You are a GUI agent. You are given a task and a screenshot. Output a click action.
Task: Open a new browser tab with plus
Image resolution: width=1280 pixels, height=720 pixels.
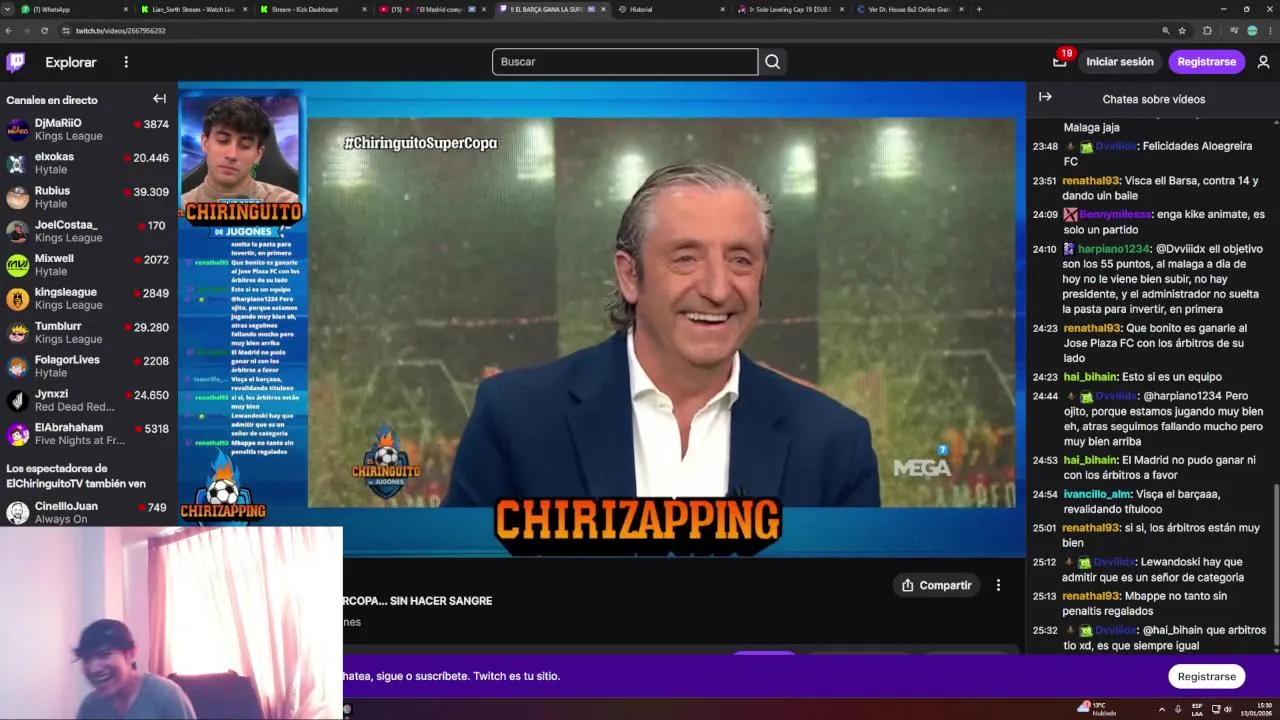click(x=979, y=9)
